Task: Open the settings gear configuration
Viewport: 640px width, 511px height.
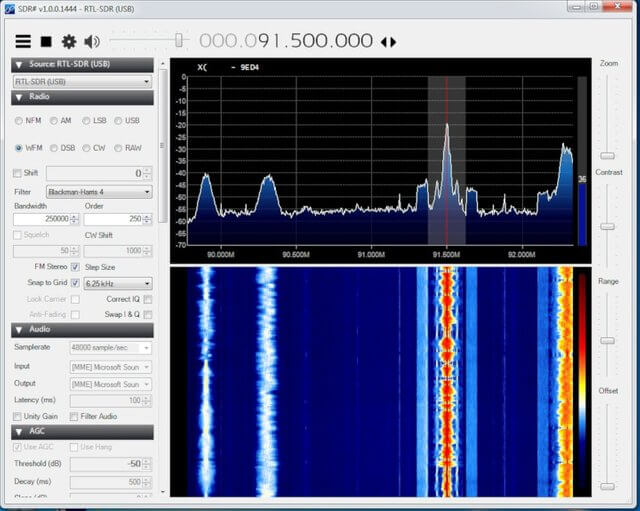Action: coord(68,41)
